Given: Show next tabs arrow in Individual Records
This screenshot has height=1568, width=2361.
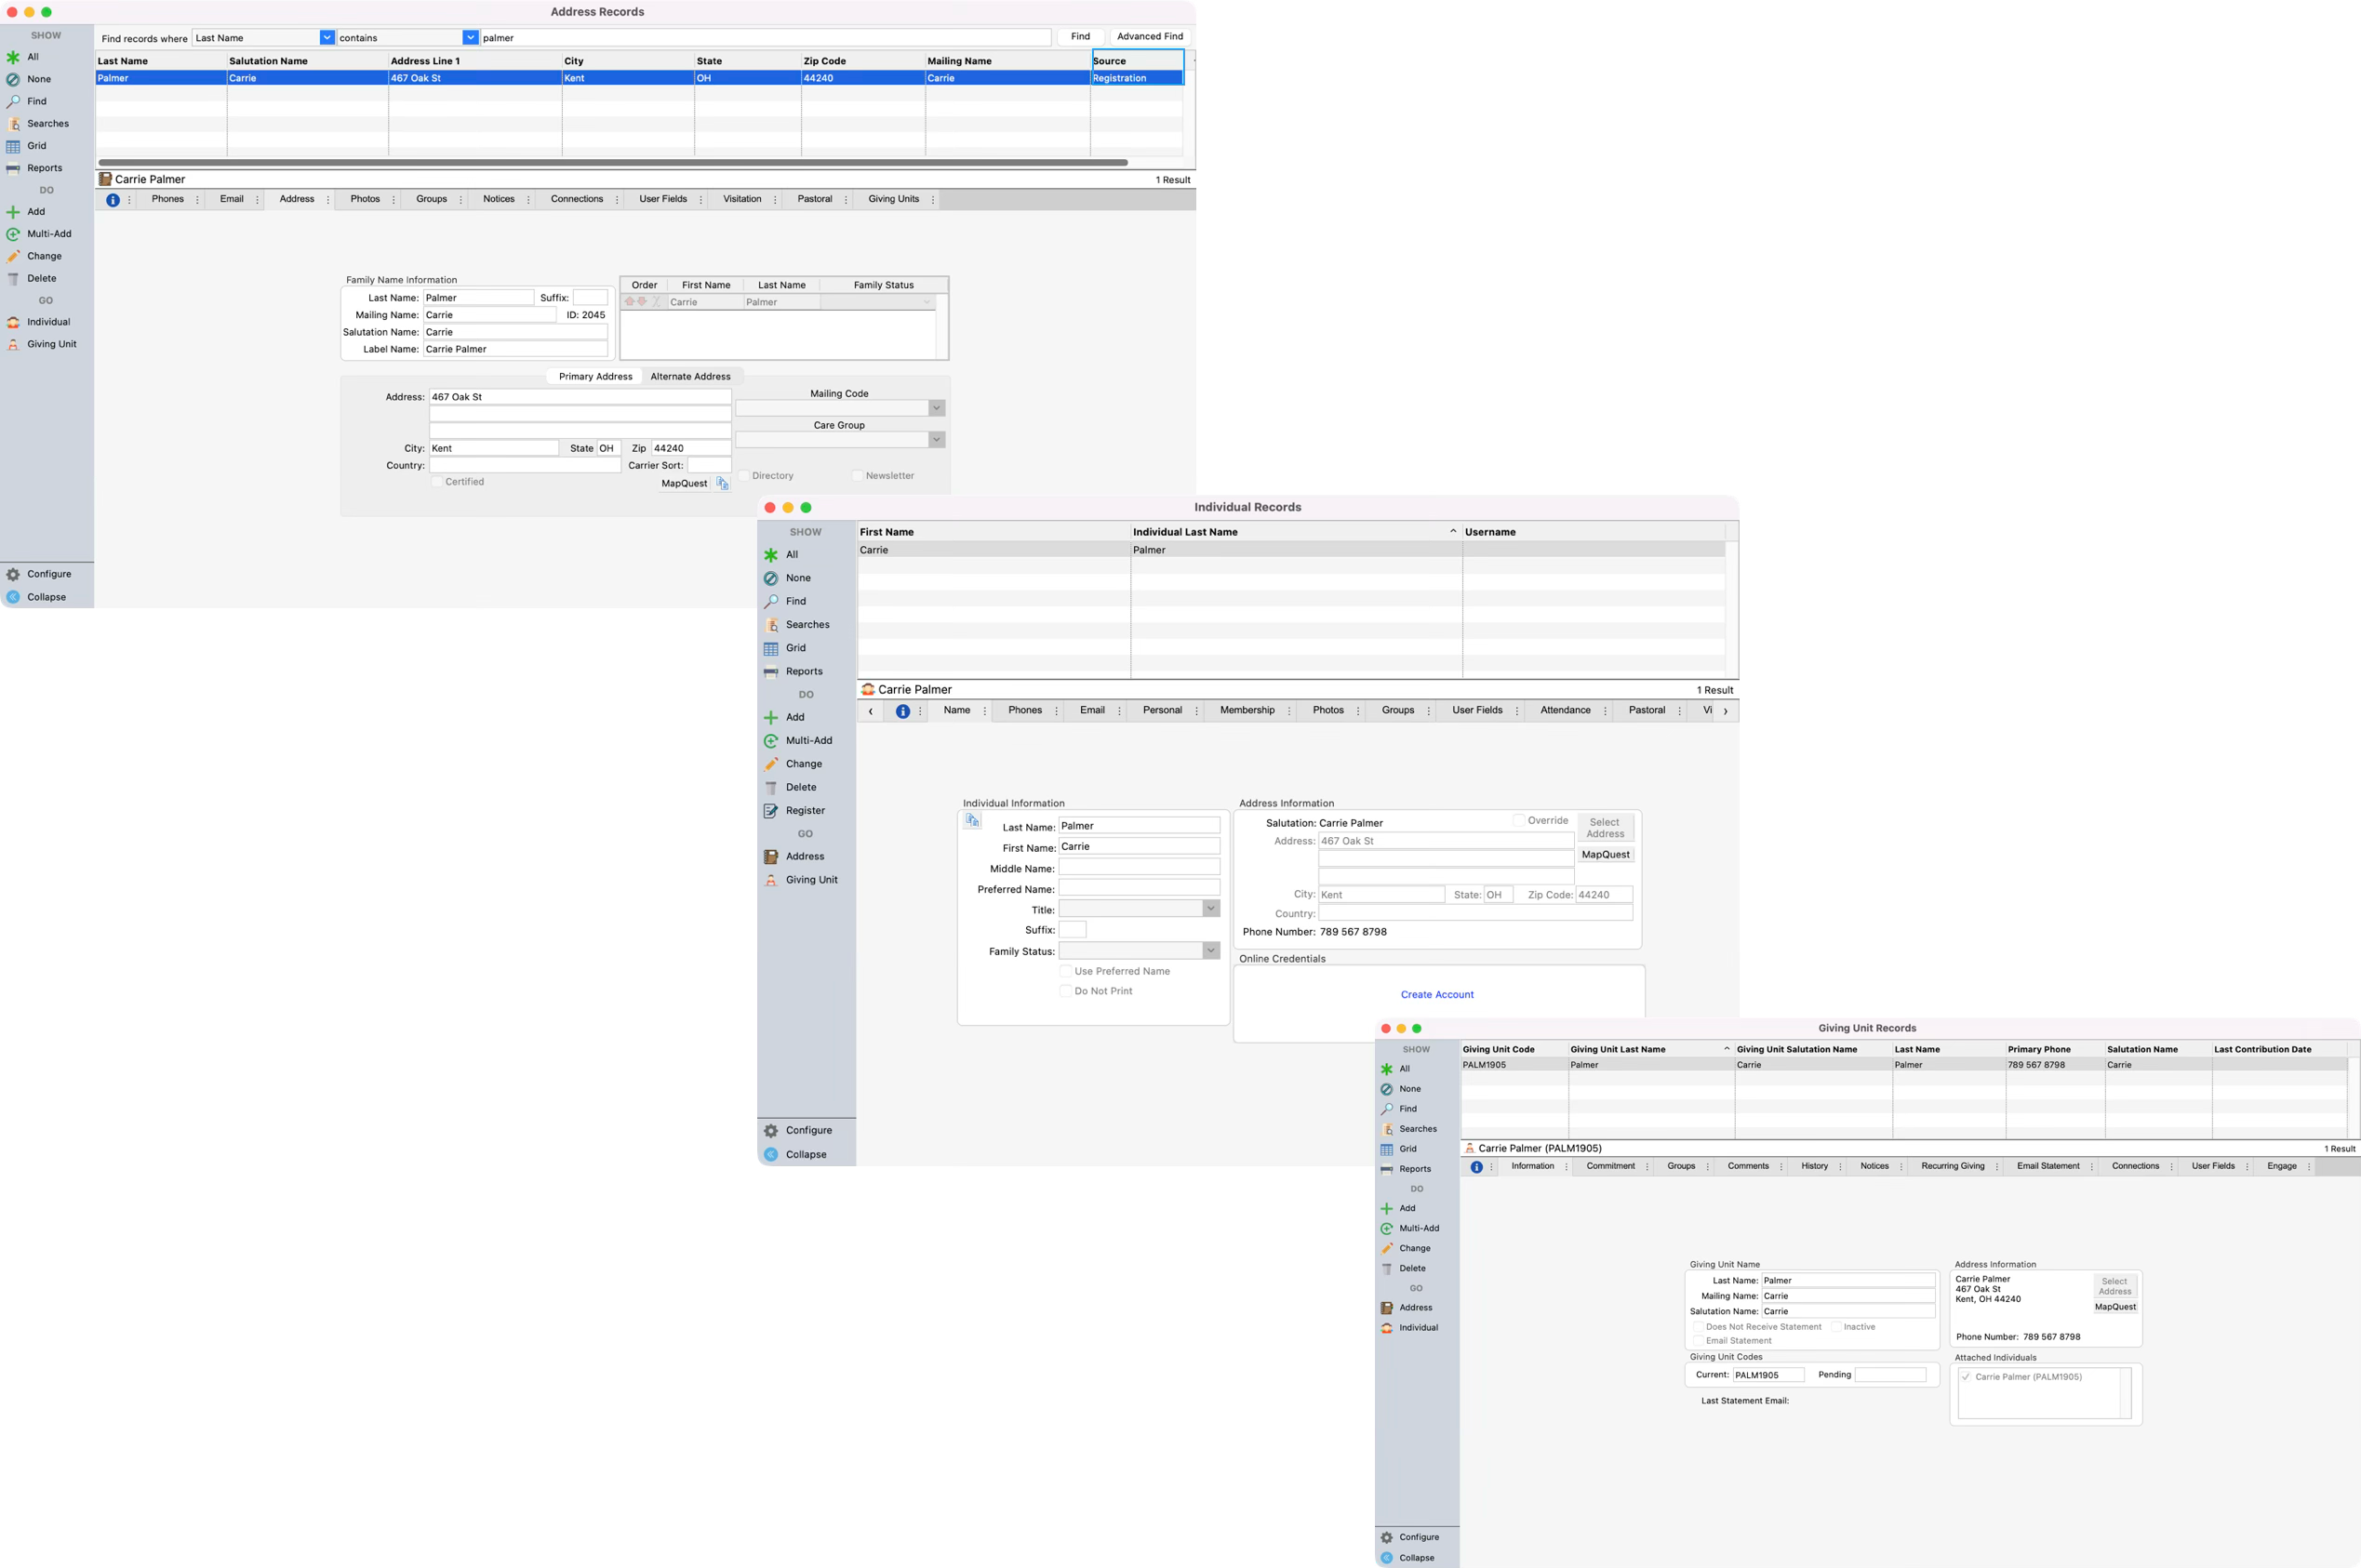Looking at the screenshot, I should (1726, 712).
